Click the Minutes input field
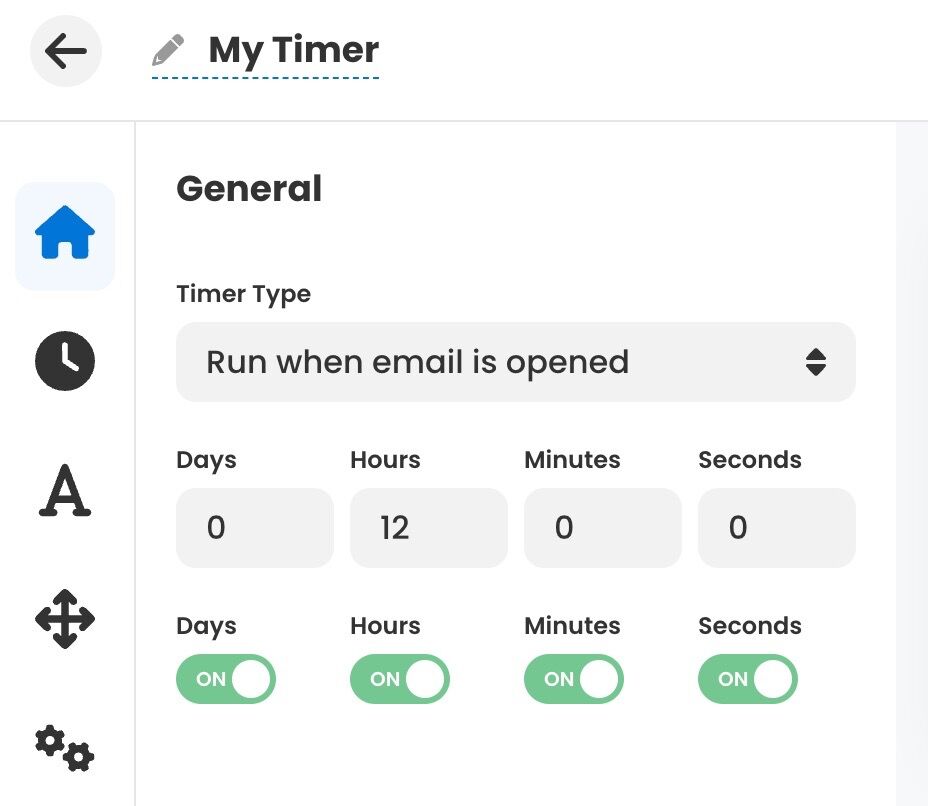 click(x=603, y=528)
